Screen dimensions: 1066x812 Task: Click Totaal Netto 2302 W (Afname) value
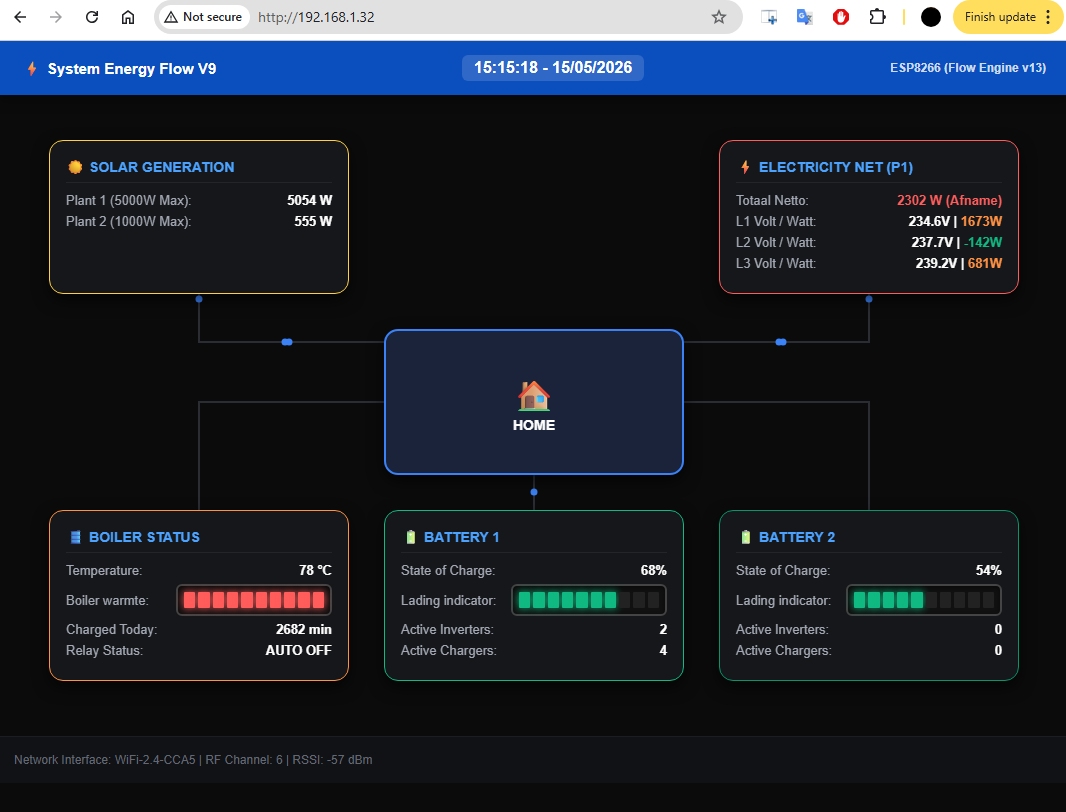949,200
